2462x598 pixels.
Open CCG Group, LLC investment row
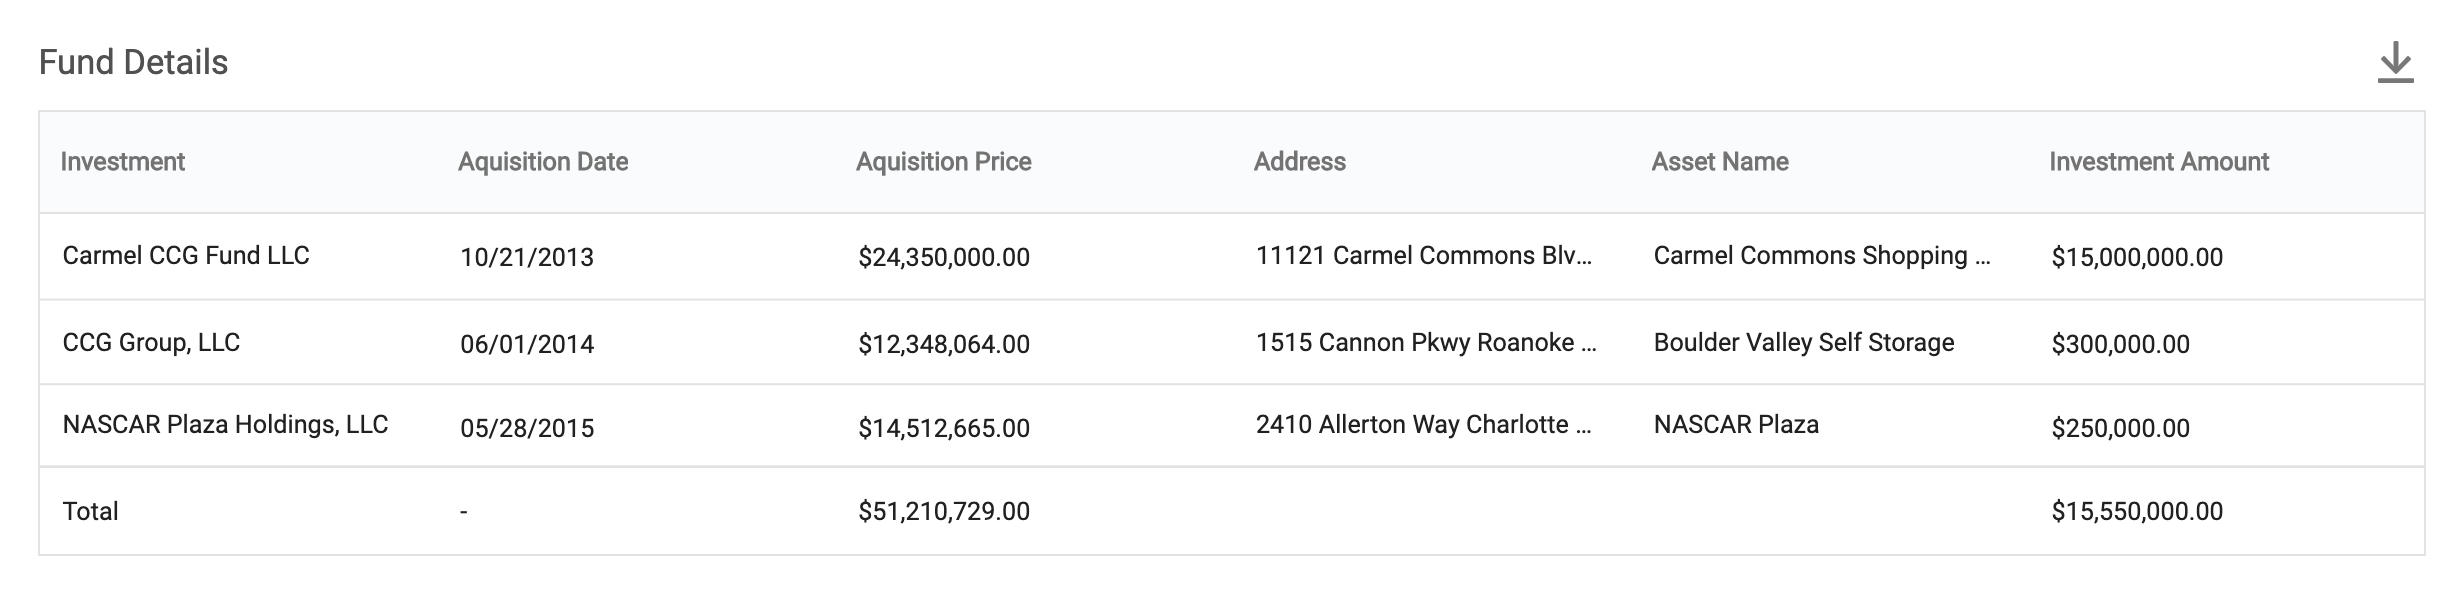coord(151,343)
